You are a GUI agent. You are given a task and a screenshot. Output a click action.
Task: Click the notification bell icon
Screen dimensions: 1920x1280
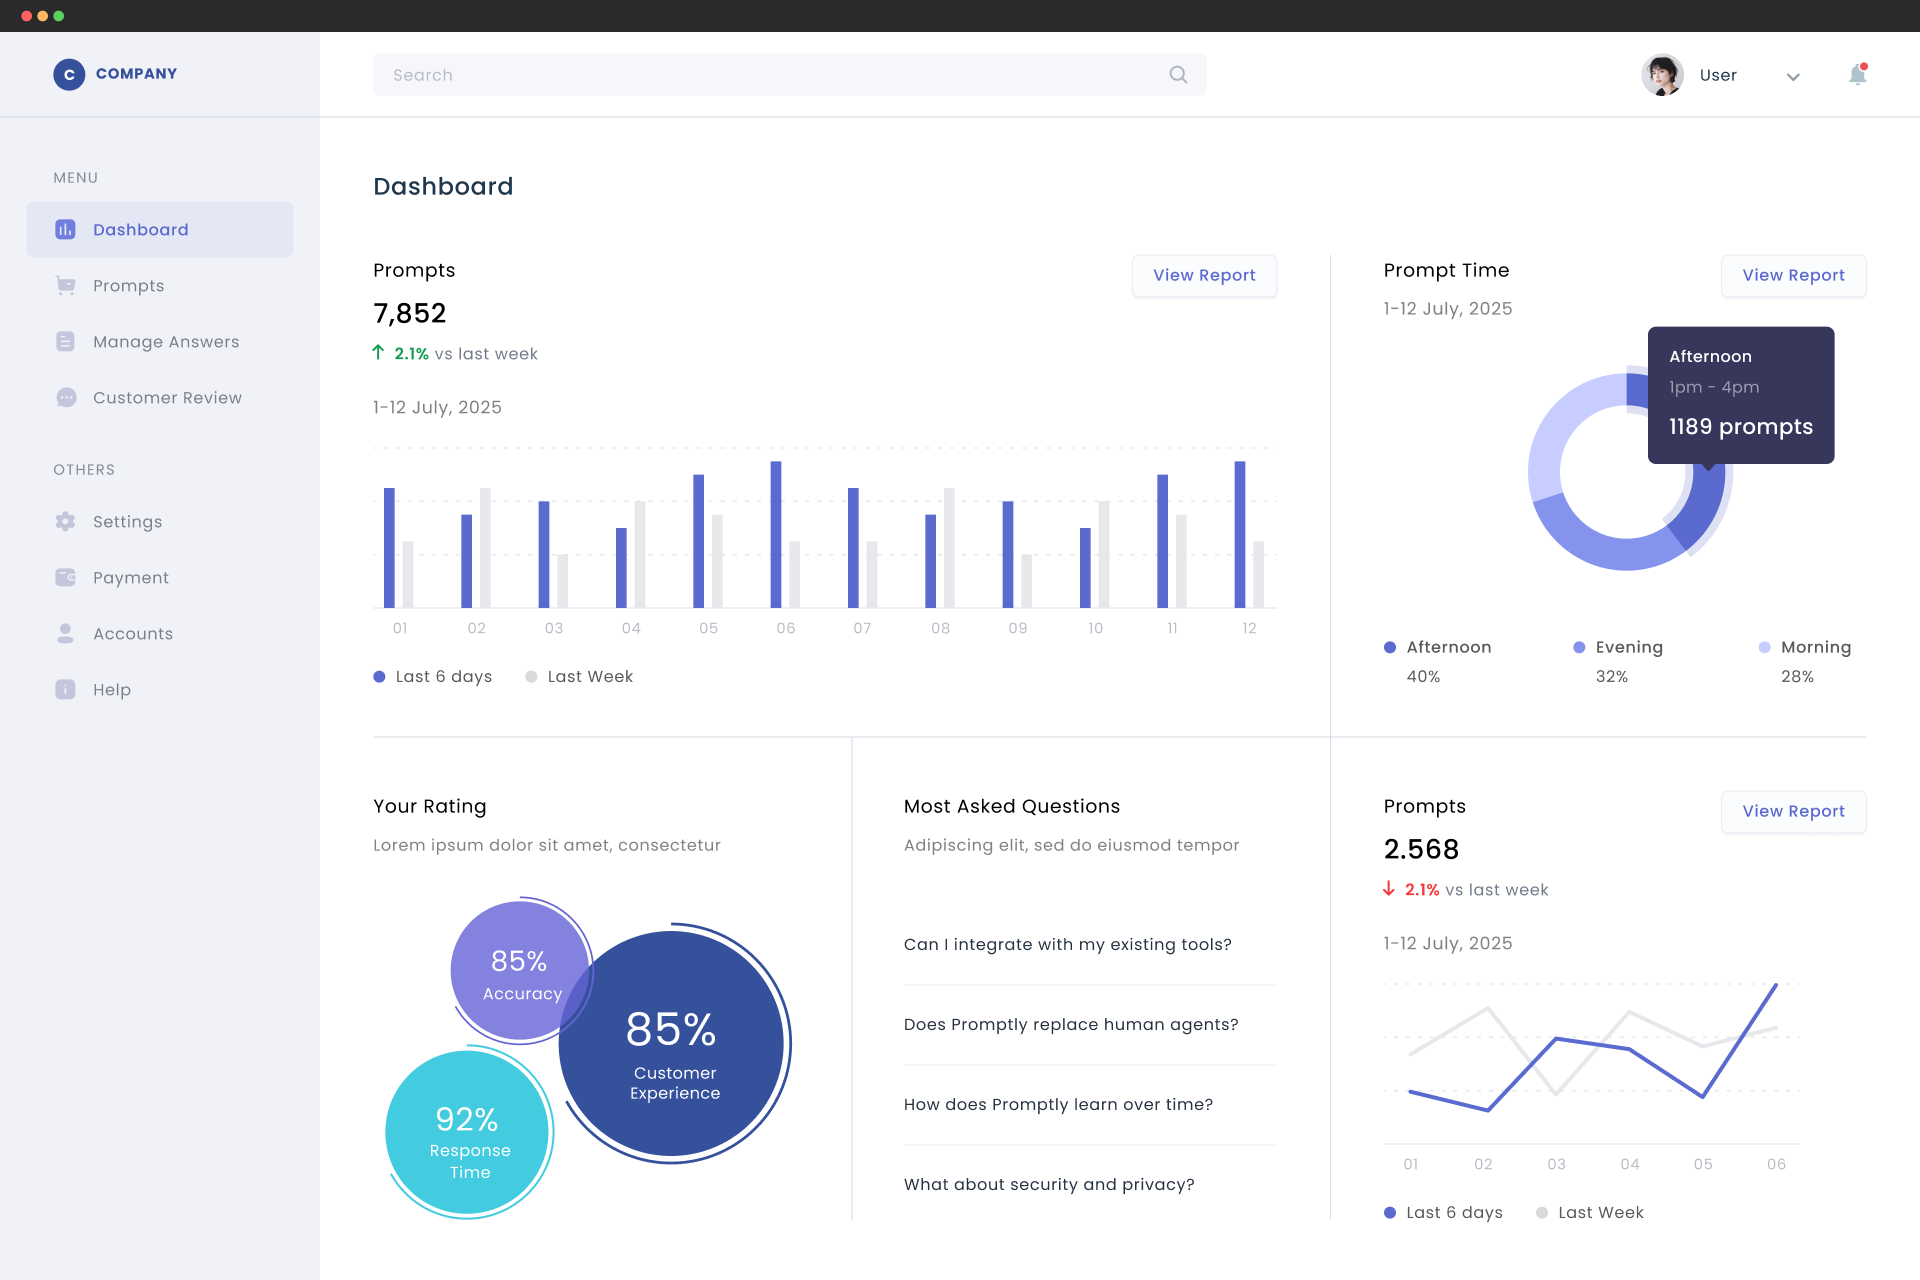[x=1857, y=75]
